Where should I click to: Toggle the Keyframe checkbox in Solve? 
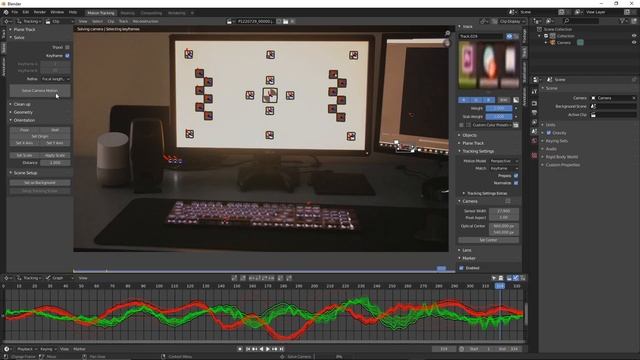point(67,56)
